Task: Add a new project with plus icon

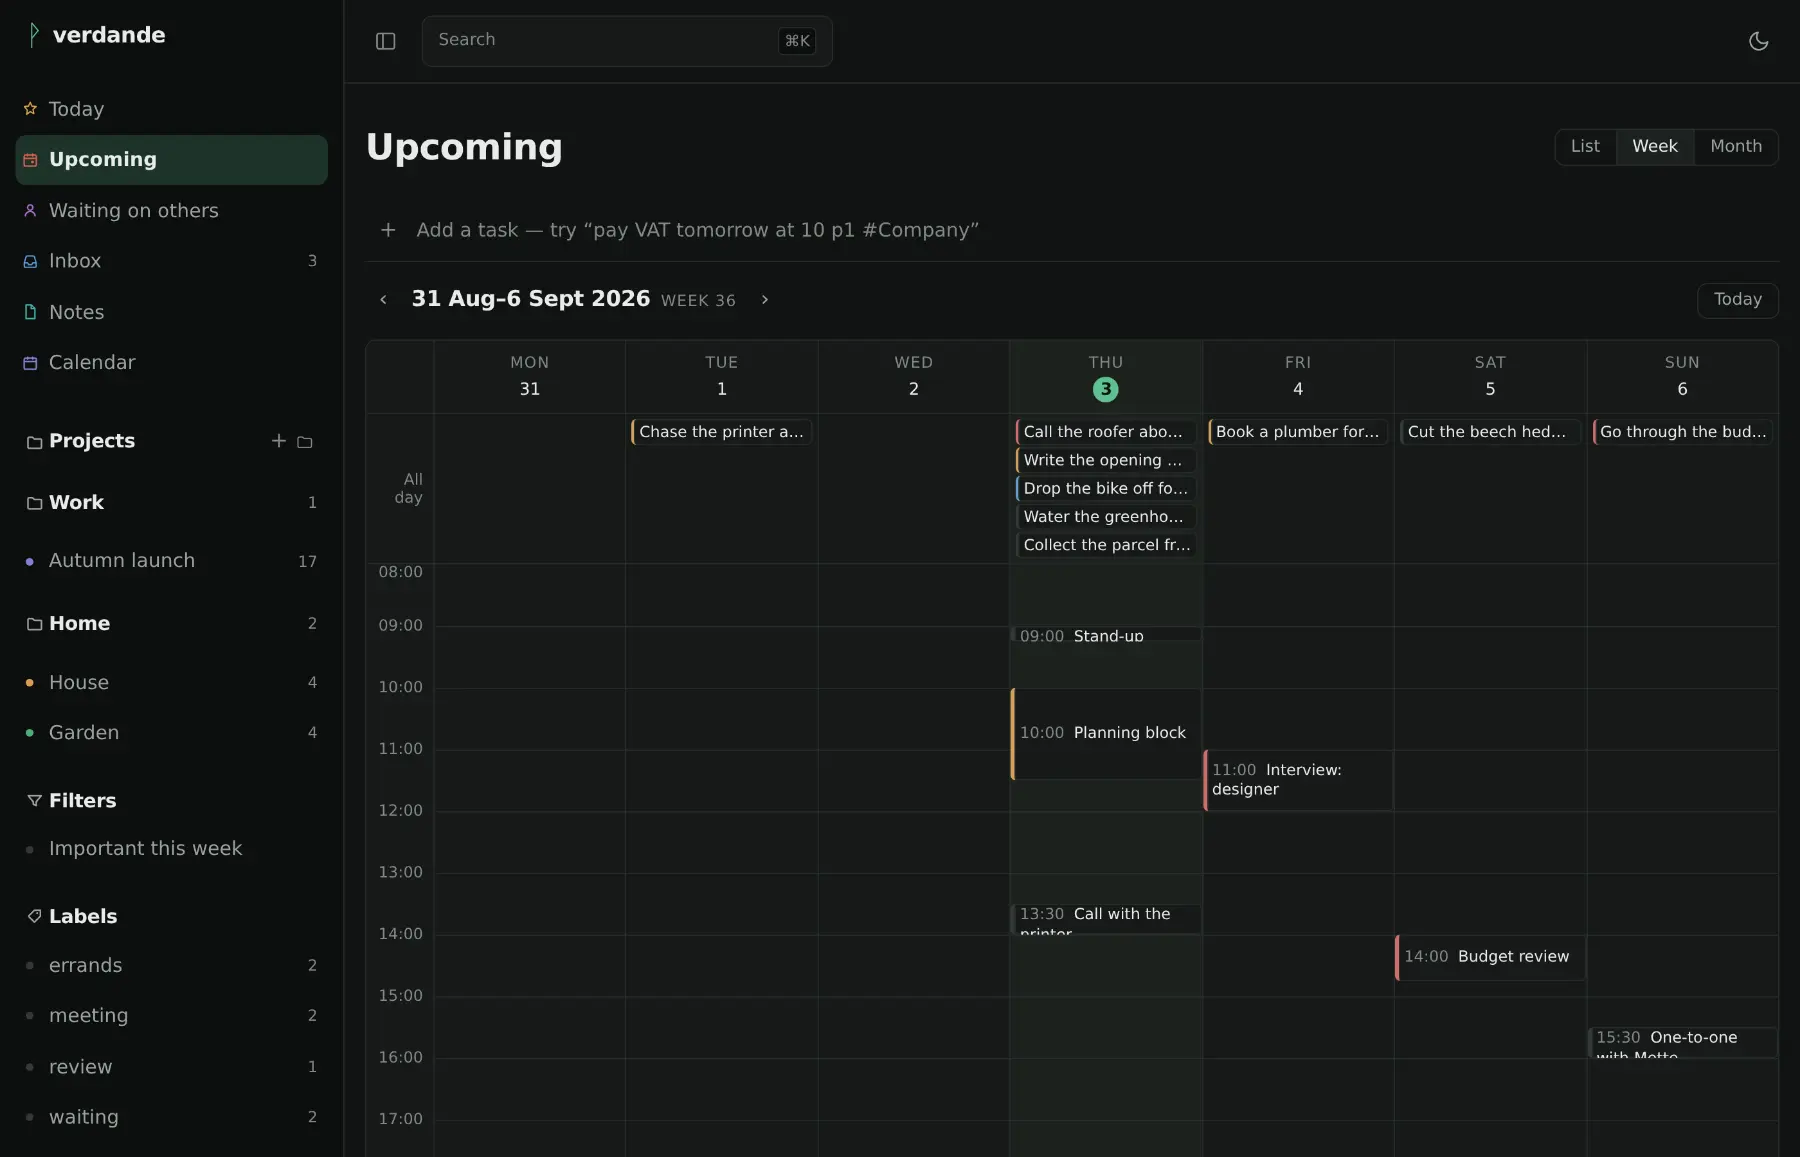Action: click(x=278, y=441)
